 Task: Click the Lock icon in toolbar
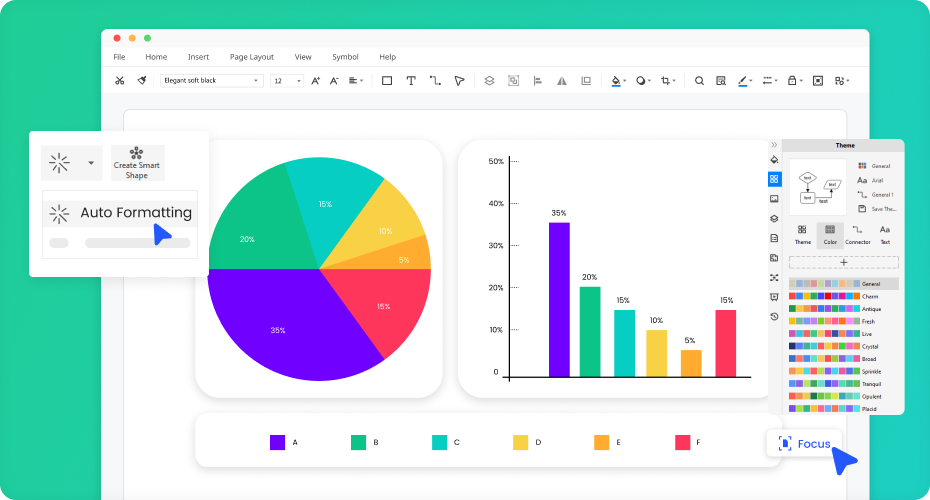(793, 81)
